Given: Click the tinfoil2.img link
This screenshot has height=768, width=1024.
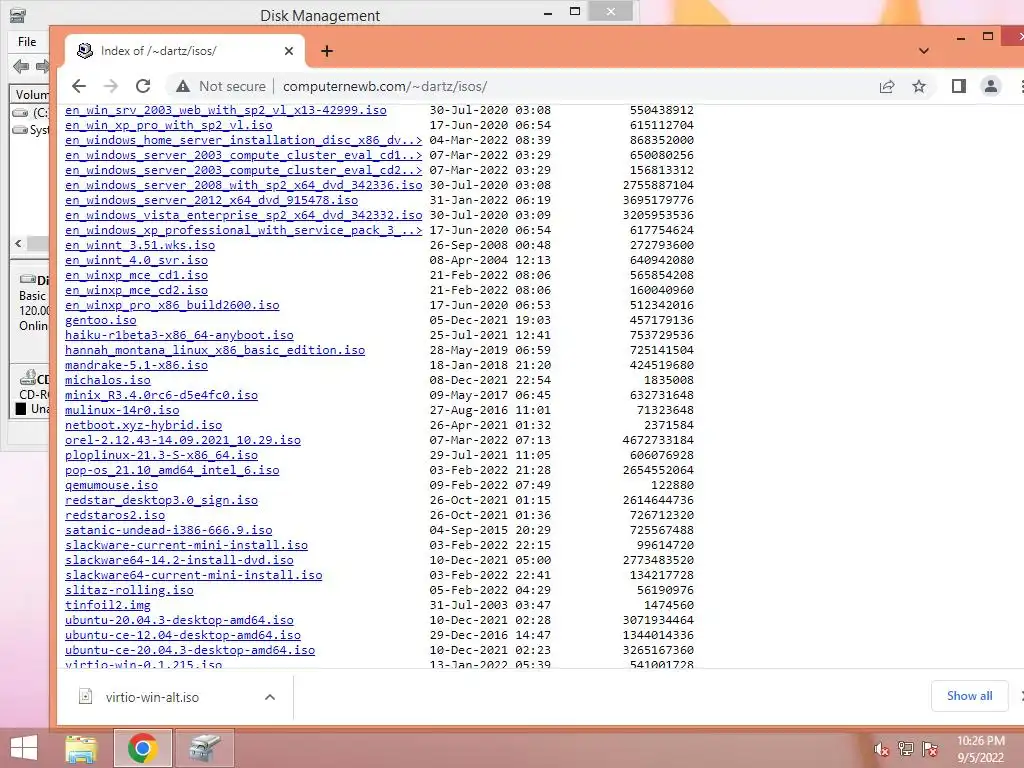Looking at the screenshot, I should [108, 605].
